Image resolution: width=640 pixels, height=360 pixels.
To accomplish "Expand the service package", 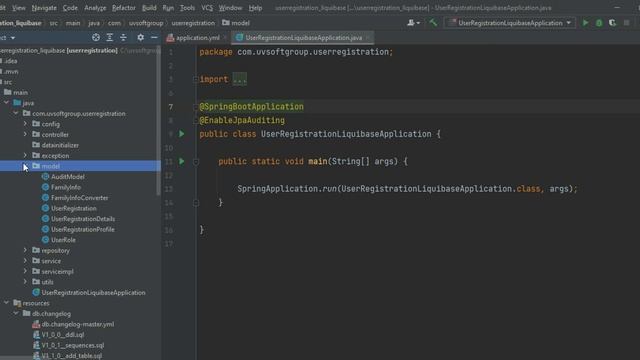I will [x=25, y=261].
